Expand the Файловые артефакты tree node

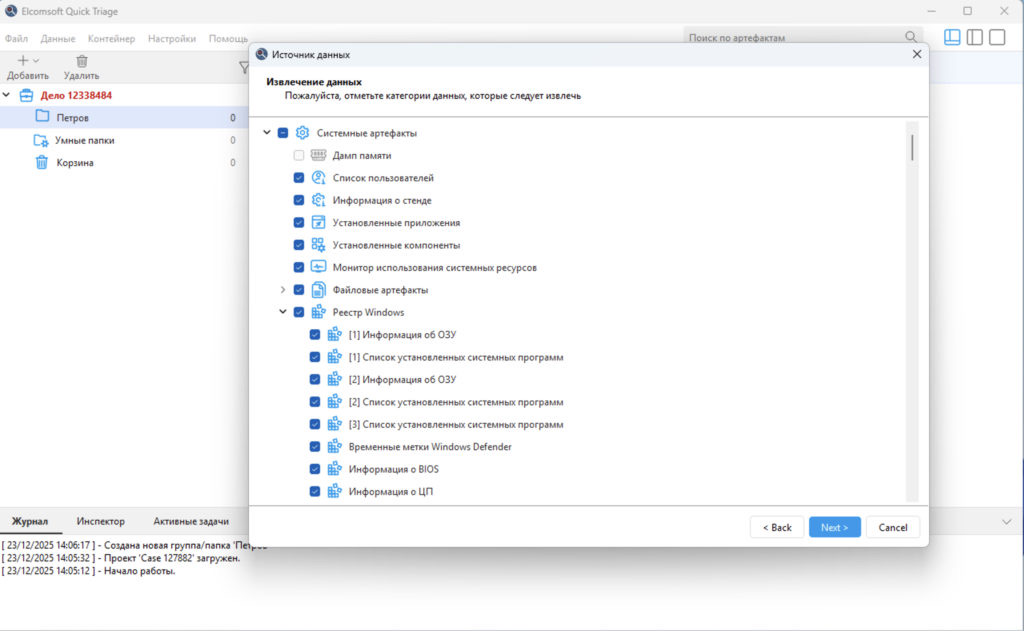[283, 289]
